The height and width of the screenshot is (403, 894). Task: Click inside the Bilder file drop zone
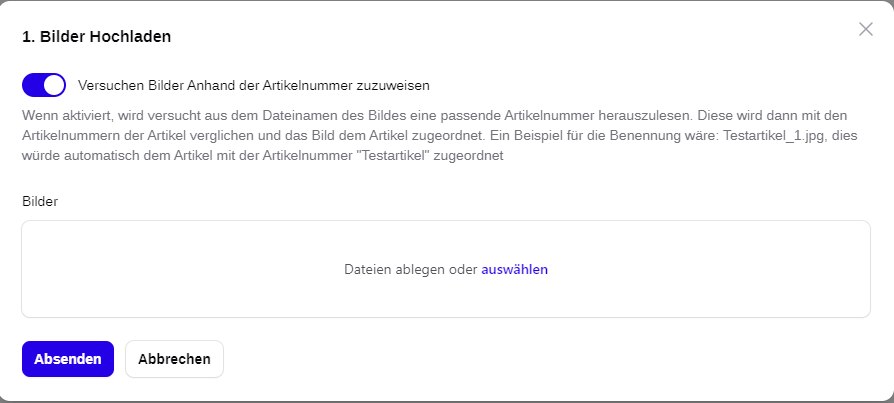click(446, 269)
